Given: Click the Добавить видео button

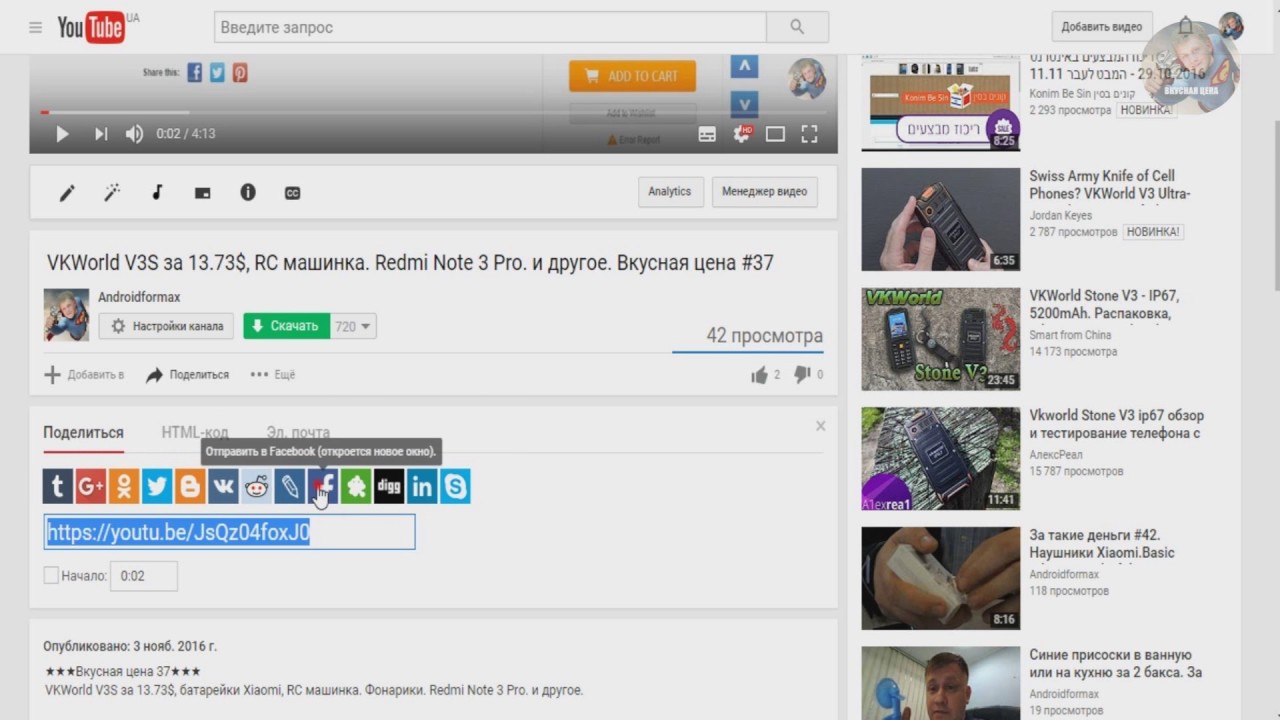Looking at the screenshot, I should click(x=1102, y=27).
